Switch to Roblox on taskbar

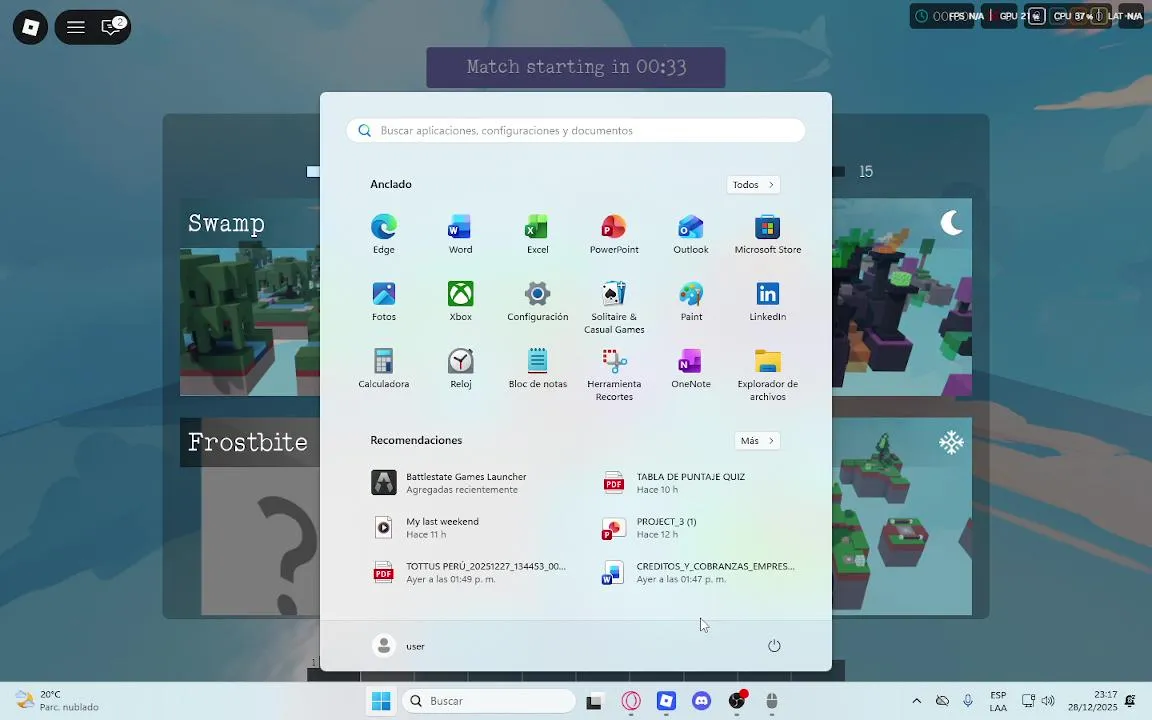[666, 701]
